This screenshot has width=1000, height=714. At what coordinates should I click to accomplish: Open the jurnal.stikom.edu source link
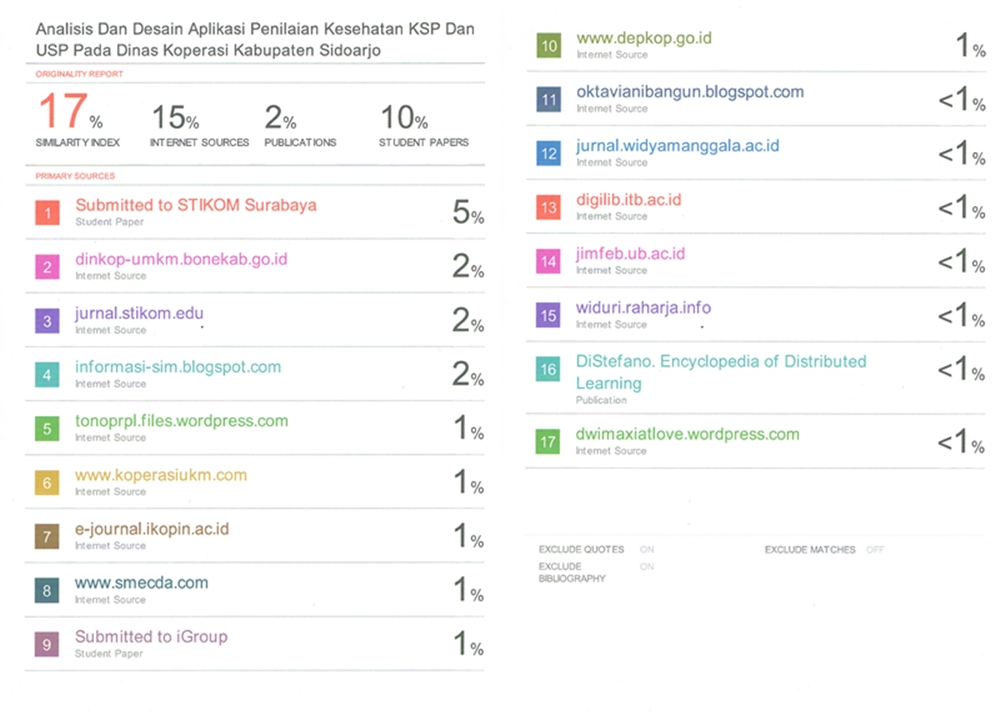click(139, 313)
